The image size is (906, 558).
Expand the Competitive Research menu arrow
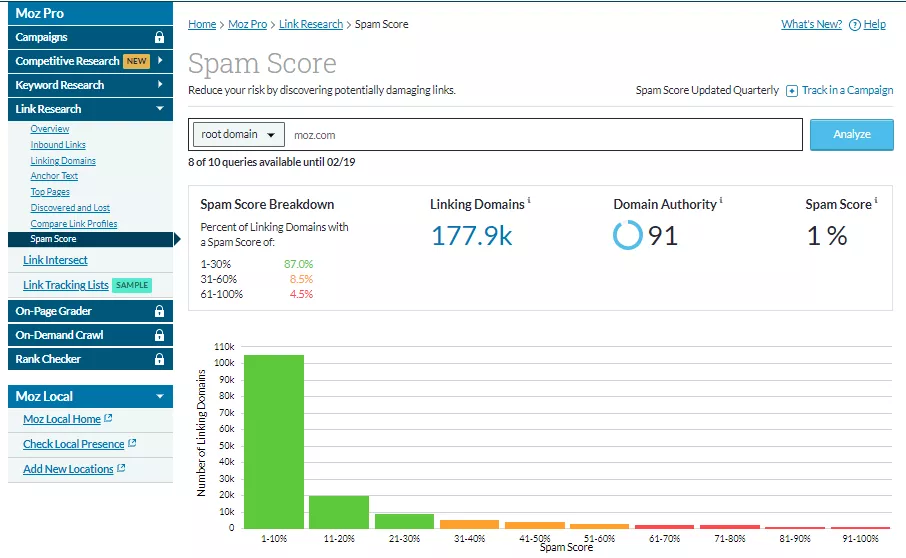(160, 61)
